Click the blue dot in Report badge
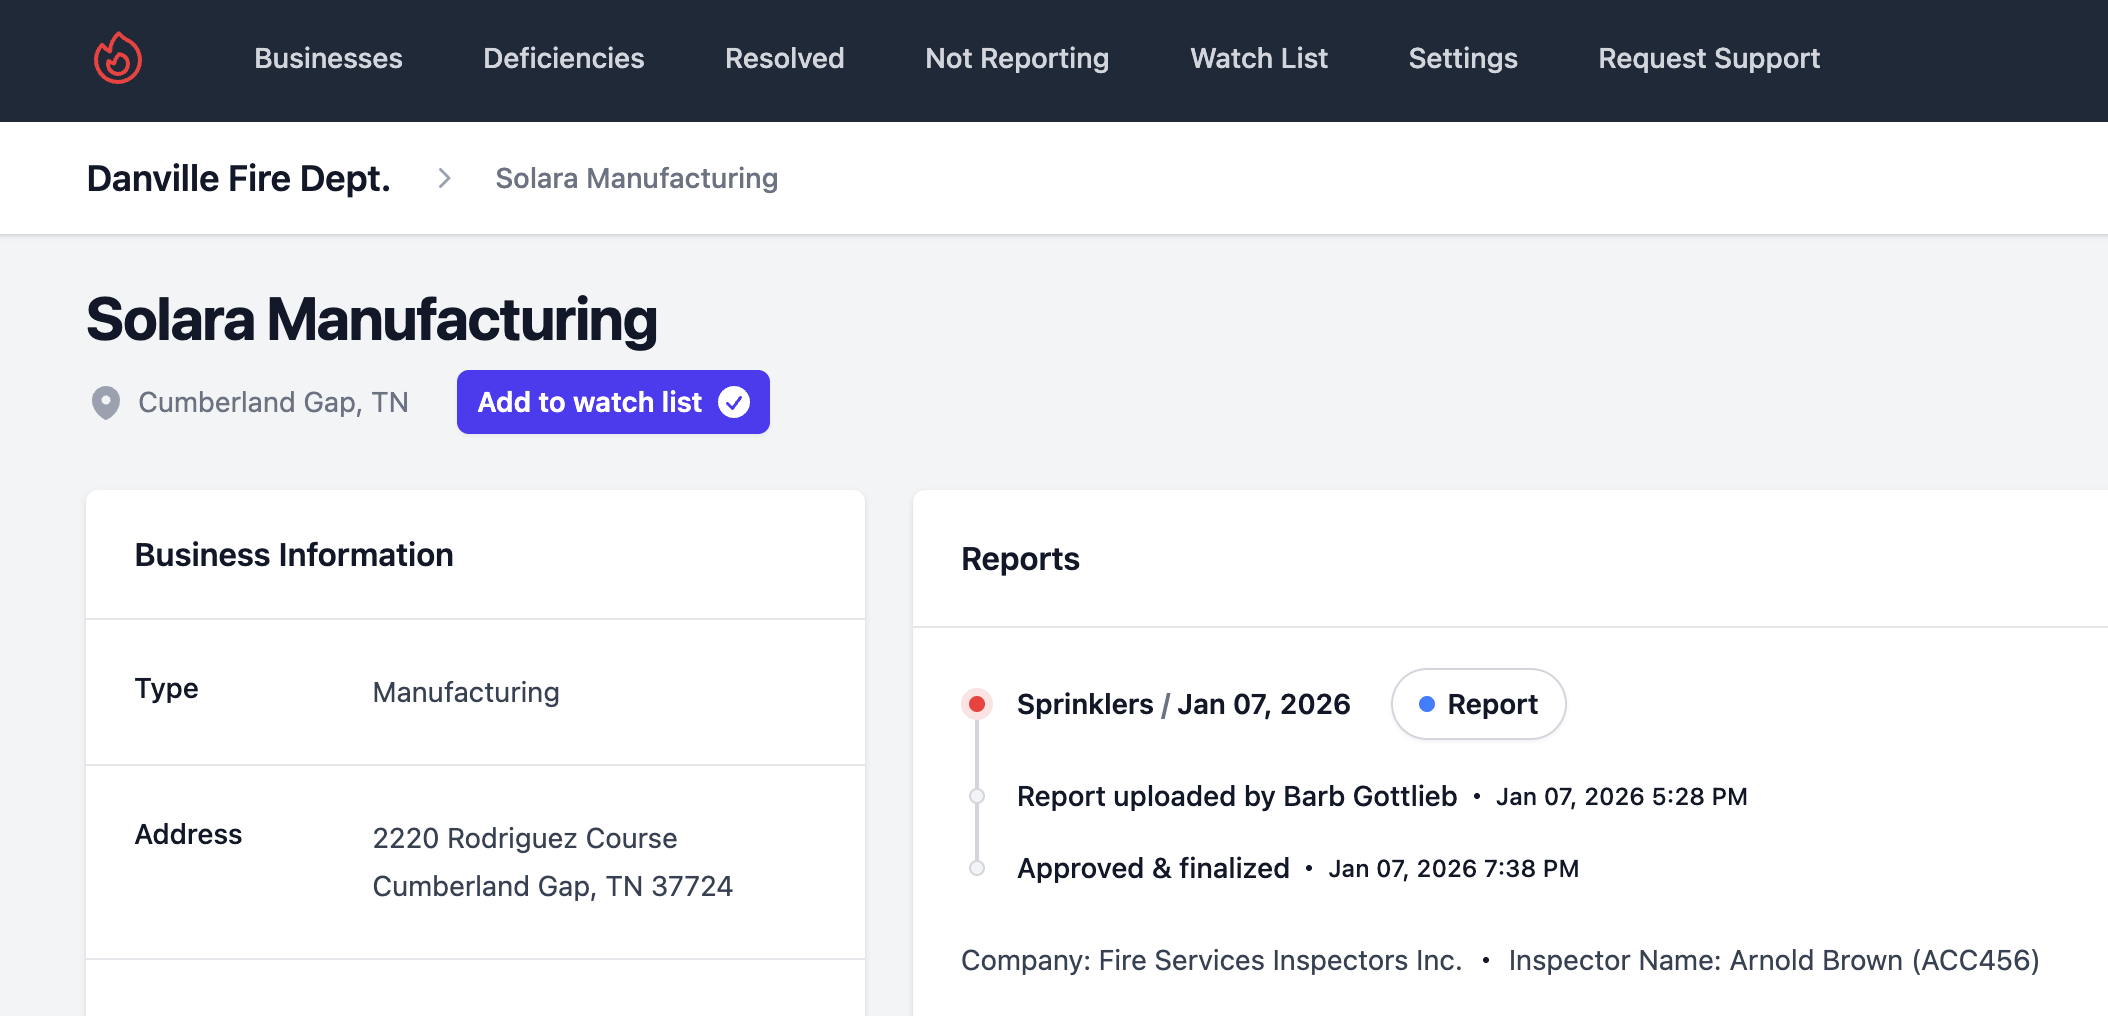2108x1016 pixels. pos(1427,704)
